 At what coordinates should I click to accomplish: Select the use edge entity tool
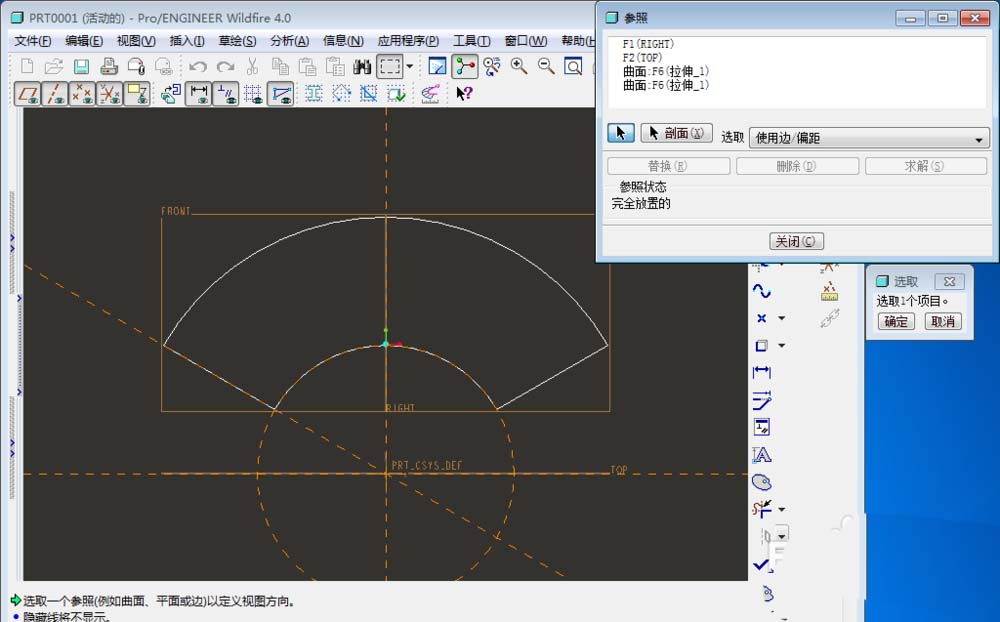click(x=761, y=346)
